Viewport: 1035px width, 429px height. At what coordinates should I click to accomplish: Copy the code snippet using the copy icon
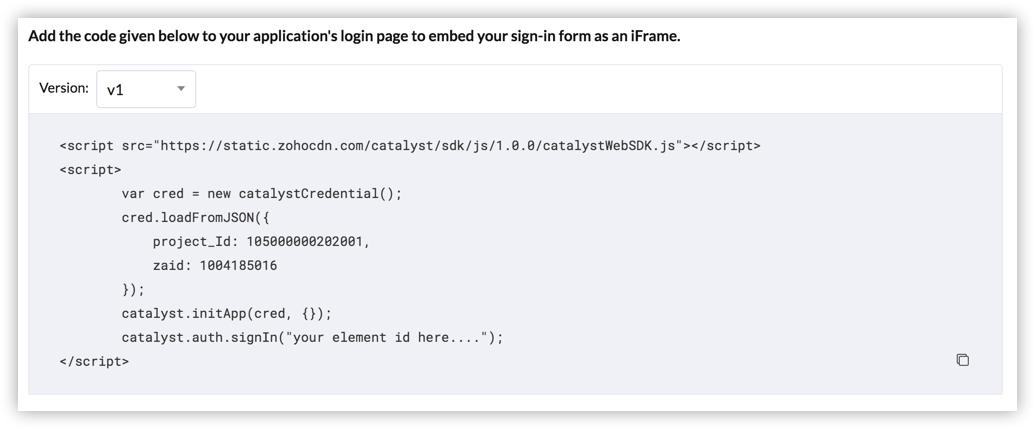coord(962,360)
